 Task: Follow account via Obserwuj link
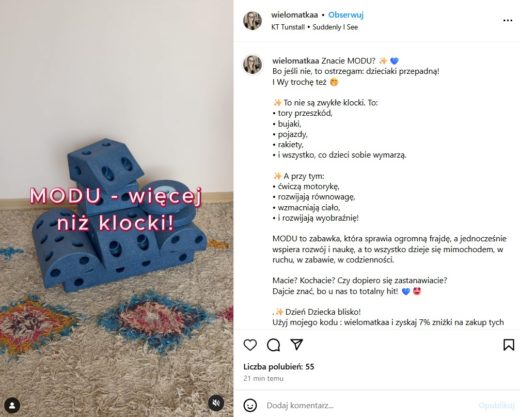[346, 15]
